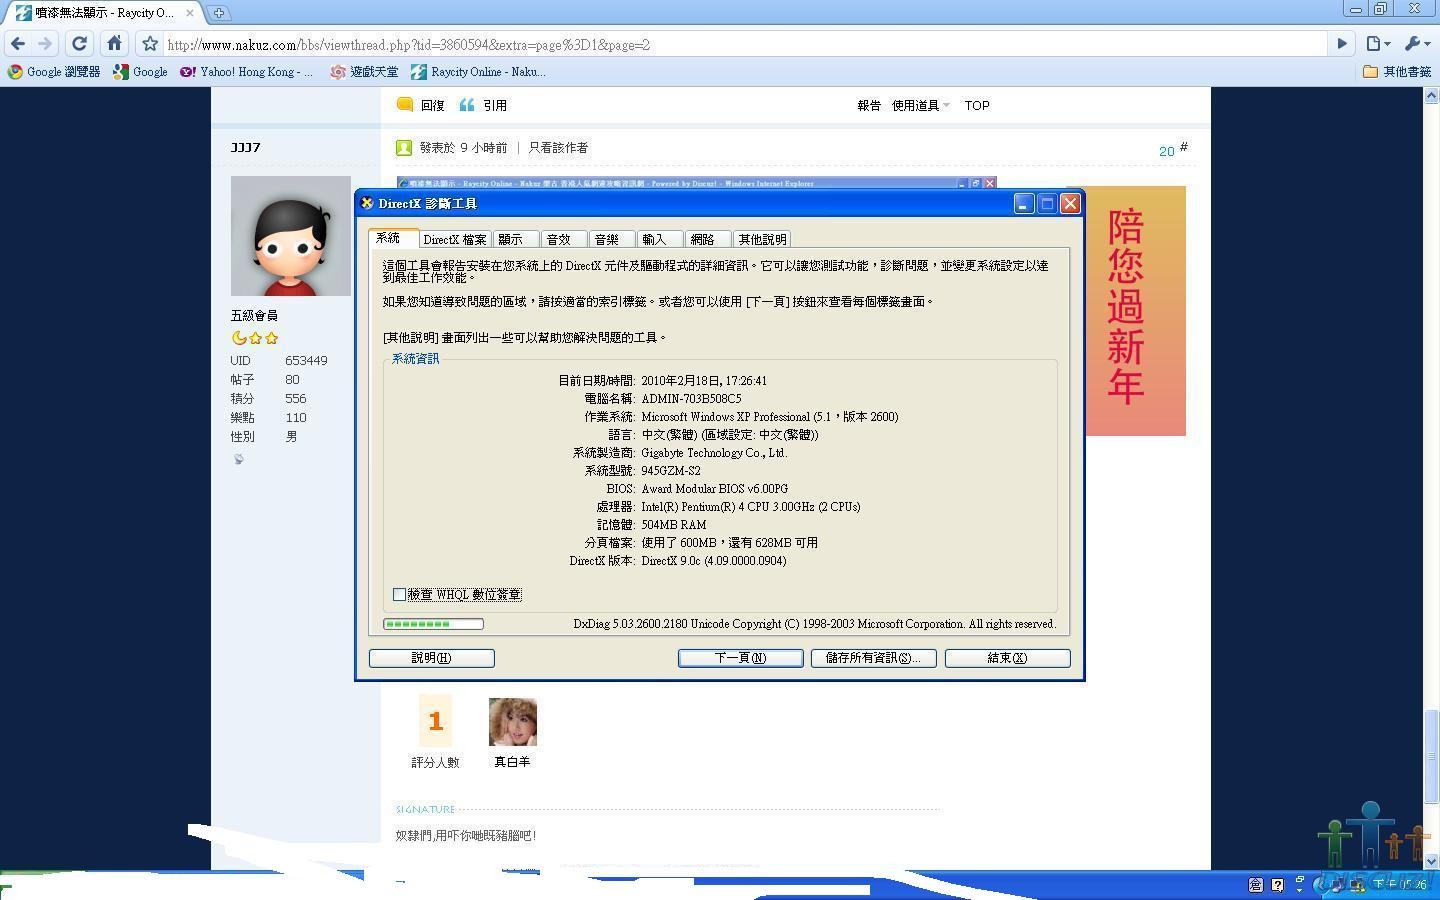Switch to the DirectX 檔案 tab
This screenshot has width=1440, height=900.
[x=454, y=240]
